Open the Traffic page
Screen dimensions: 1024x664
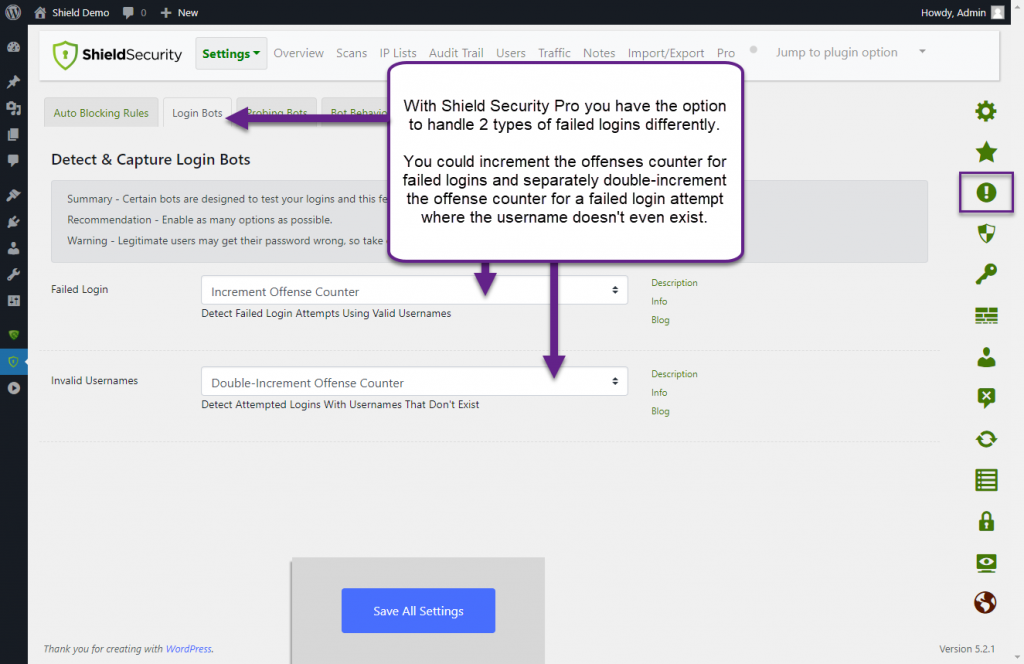pyautogui.click(x=554, y=53)
